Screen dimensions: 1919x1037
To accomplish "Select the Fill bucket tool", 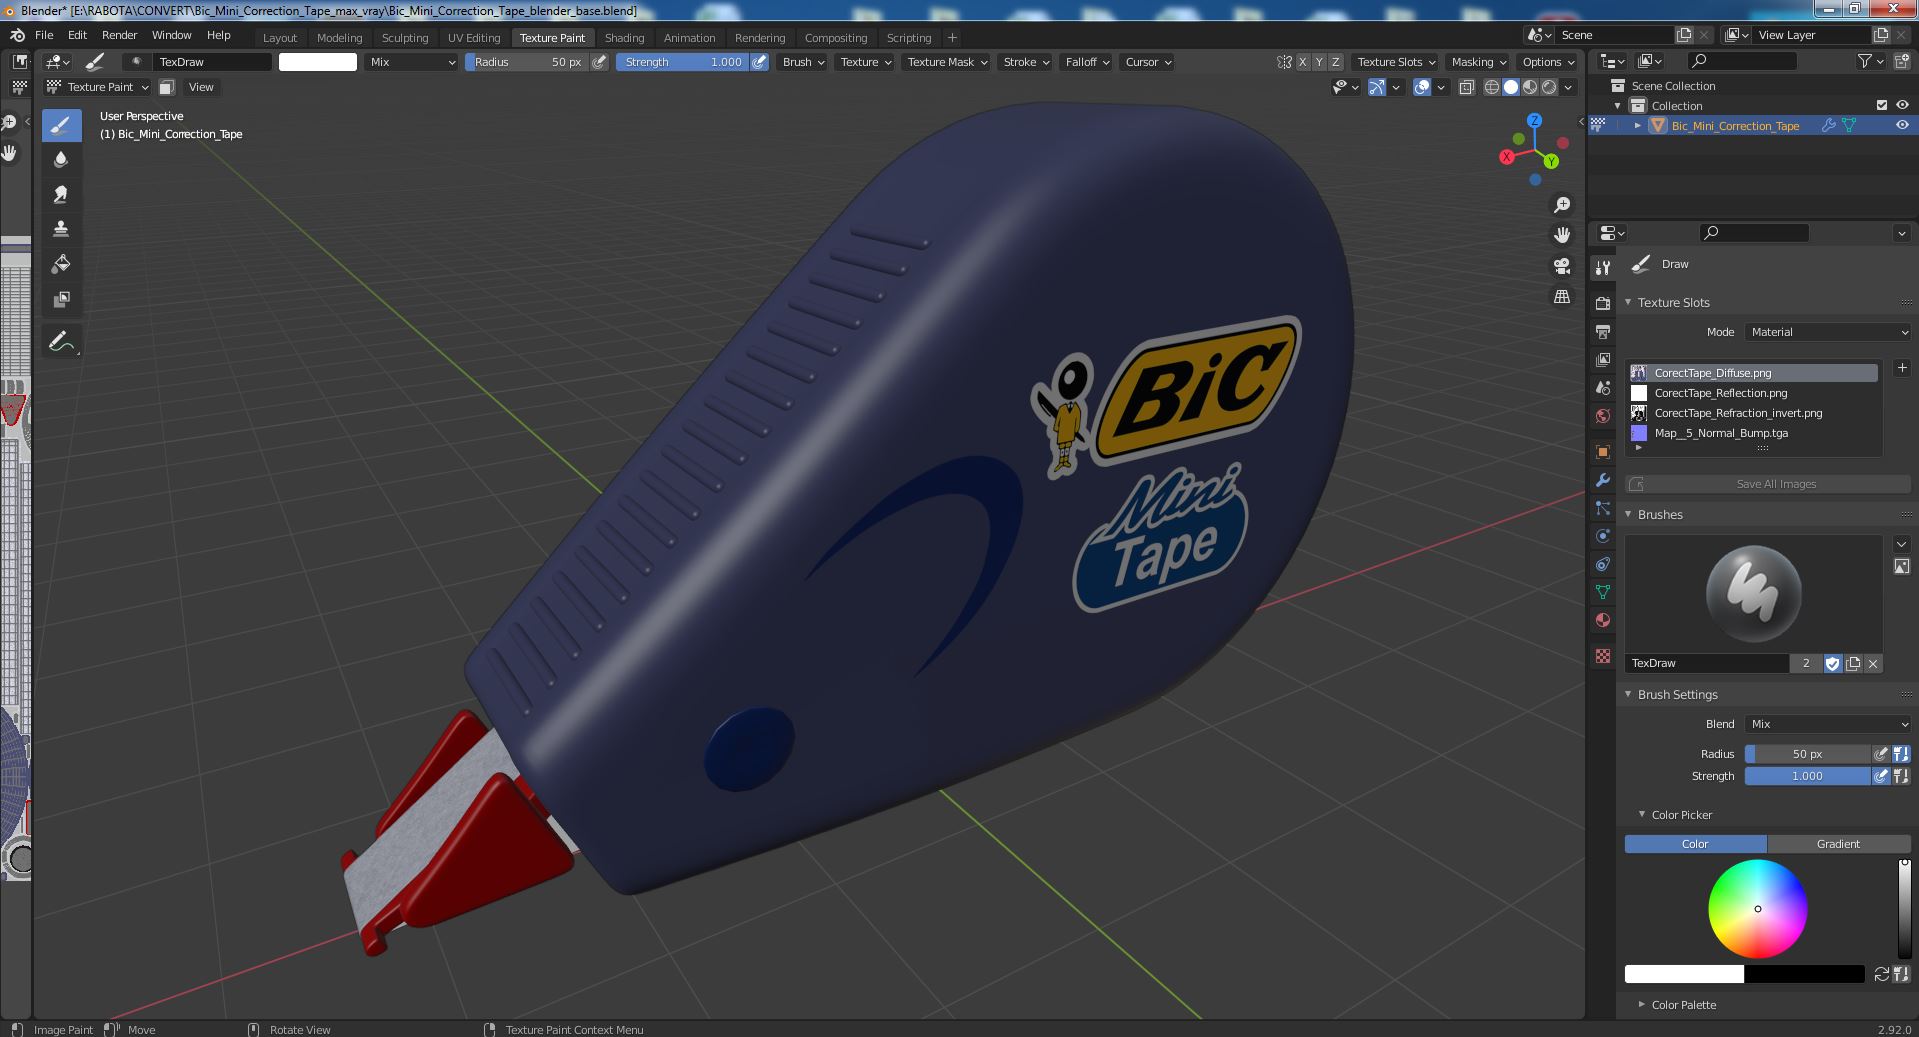I will [61, 264].
